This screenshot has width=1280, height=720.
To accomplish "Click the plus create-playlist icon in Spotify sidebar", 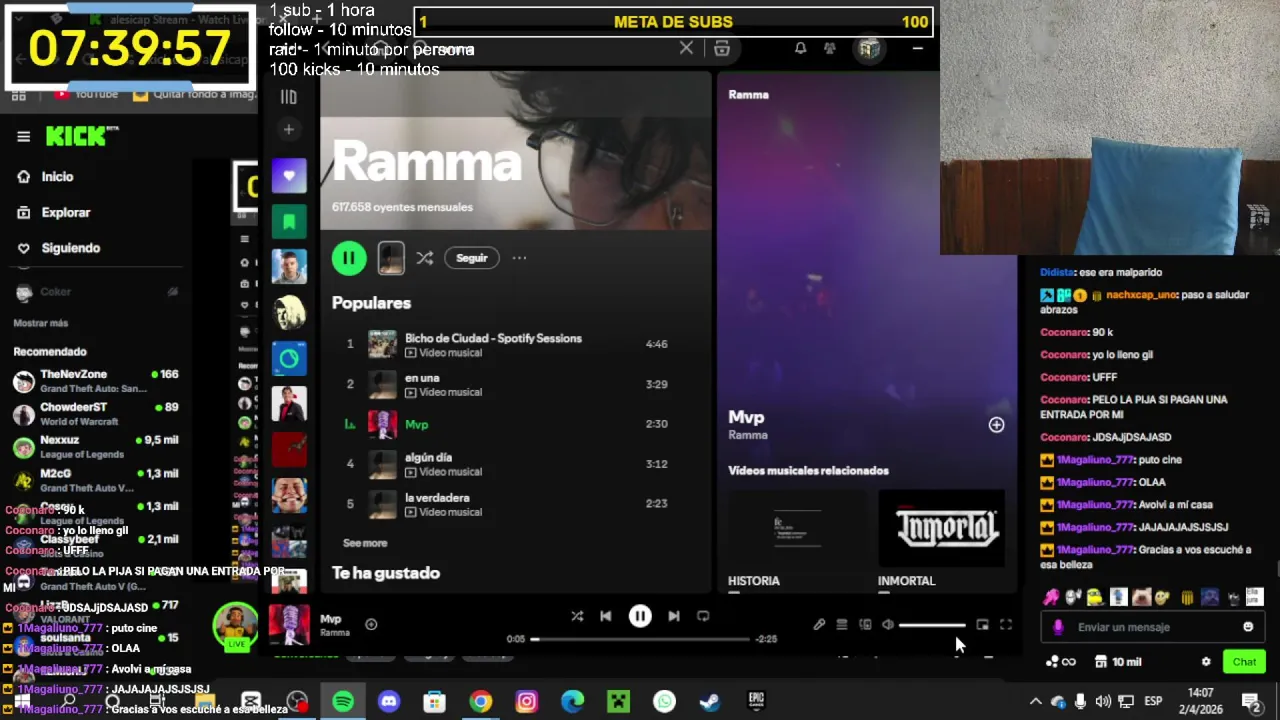I will click(288, 129).
